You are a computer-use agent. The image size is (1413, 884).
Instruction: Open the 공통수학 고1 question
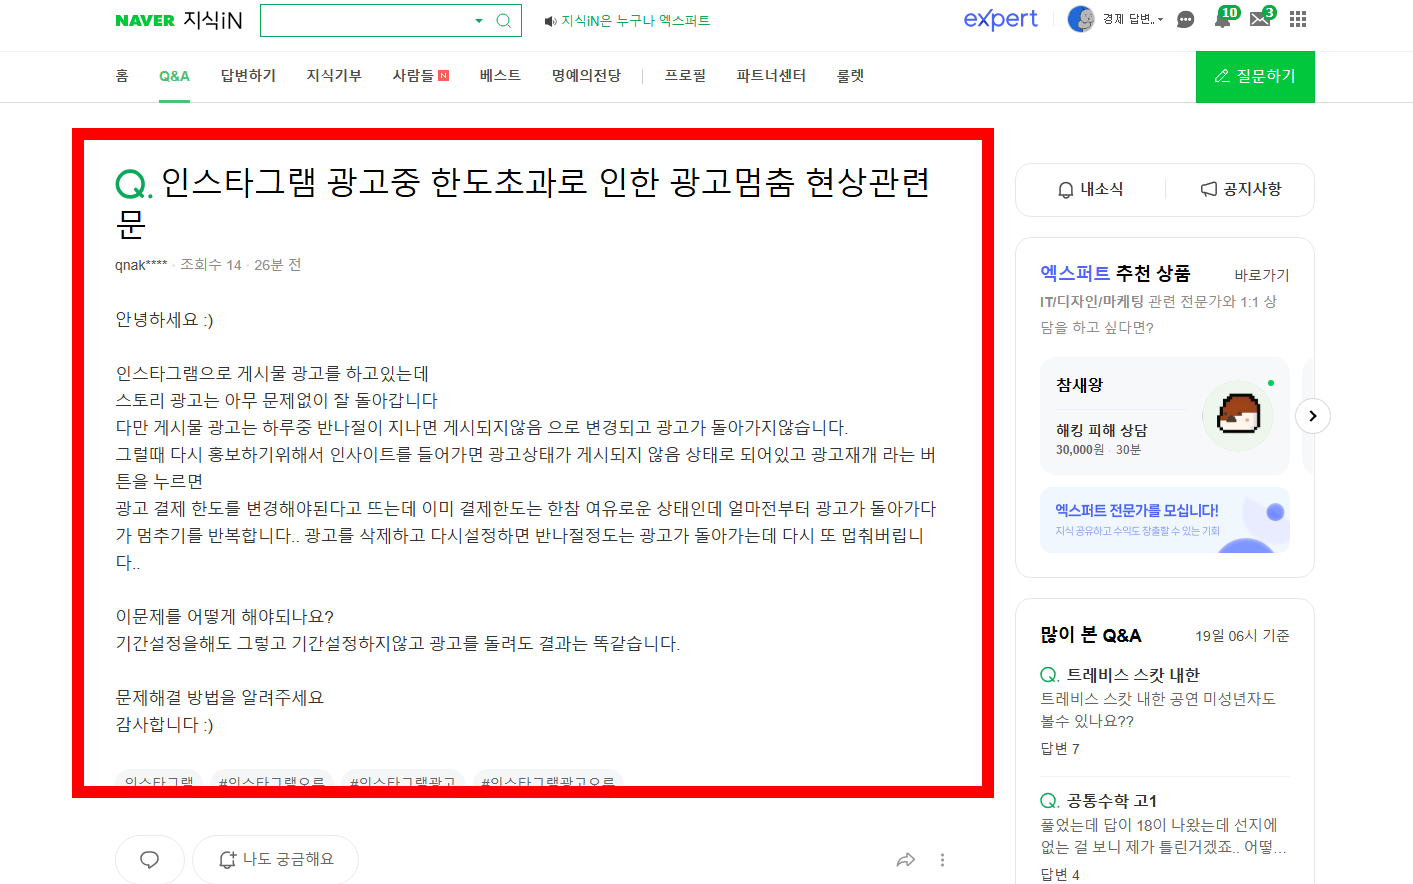click(x=1111, y=801)
